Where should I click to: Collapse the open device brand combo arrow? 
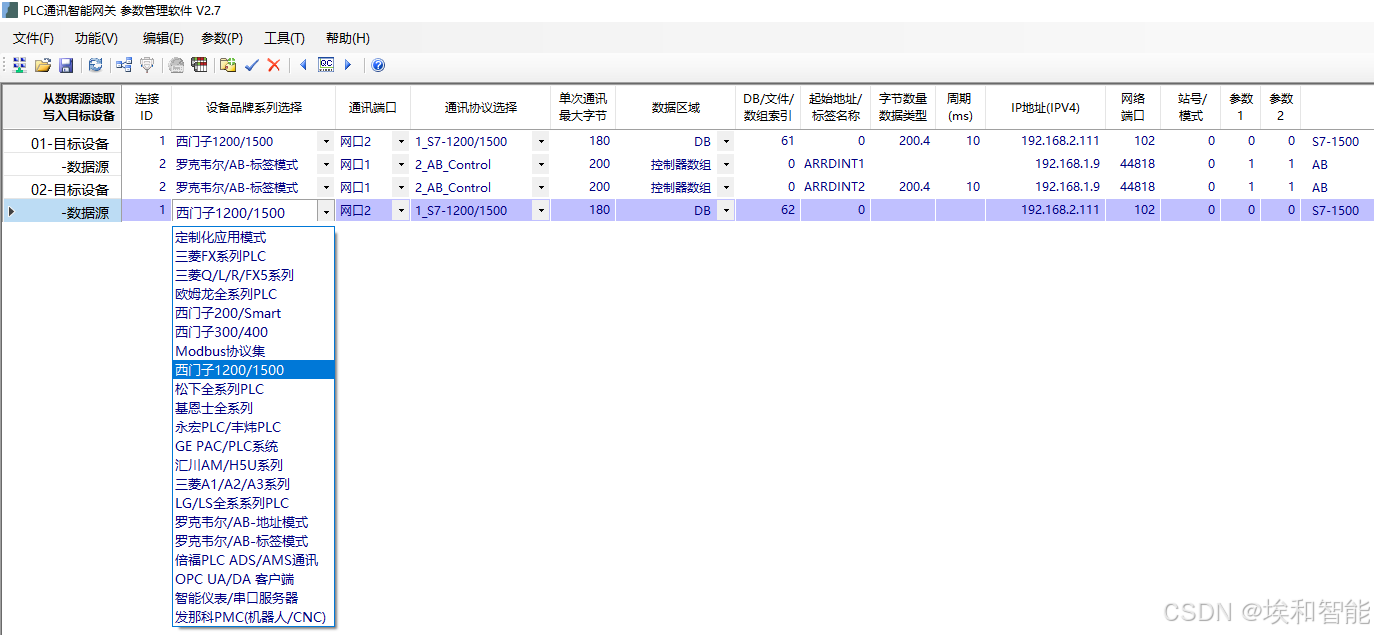[326, 211]
